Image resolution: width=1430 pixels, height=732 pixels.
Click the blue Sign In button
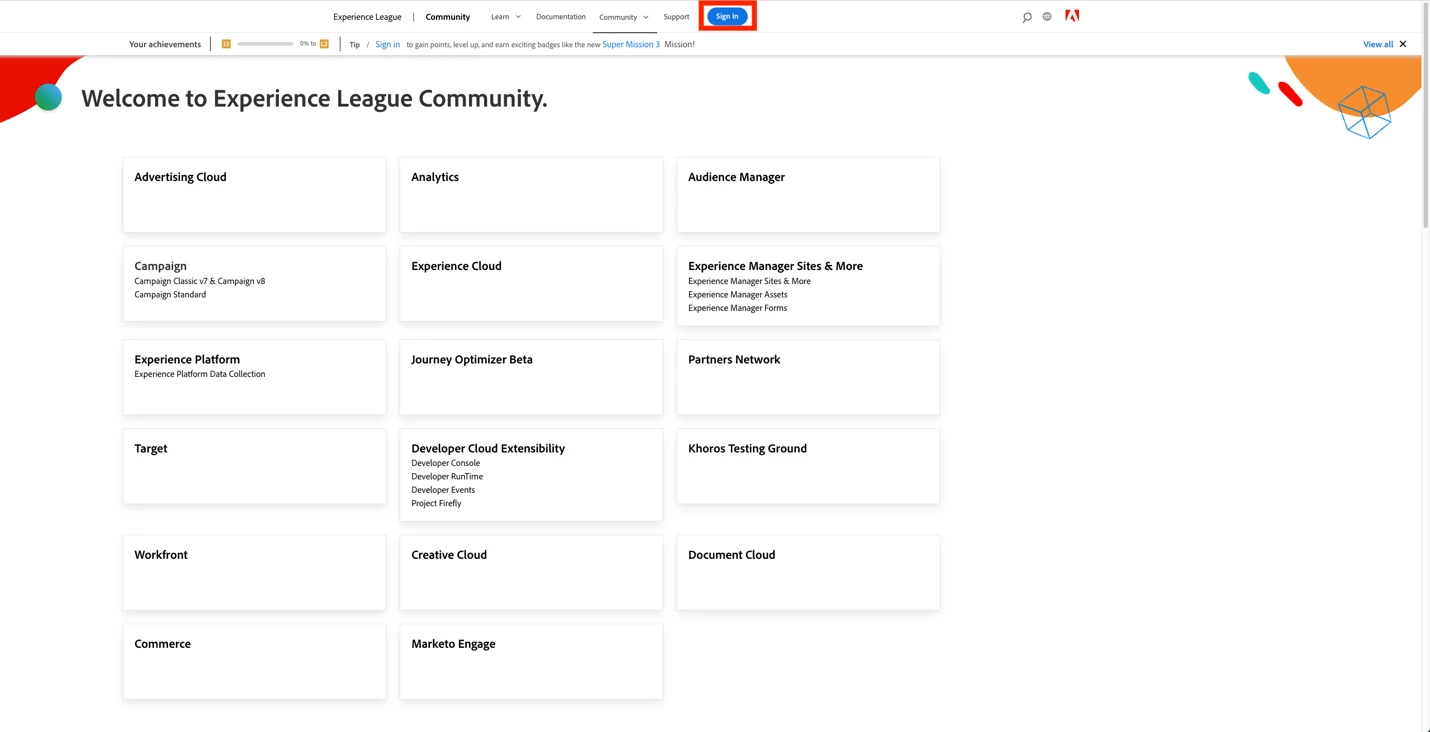(x=727, y=16)
